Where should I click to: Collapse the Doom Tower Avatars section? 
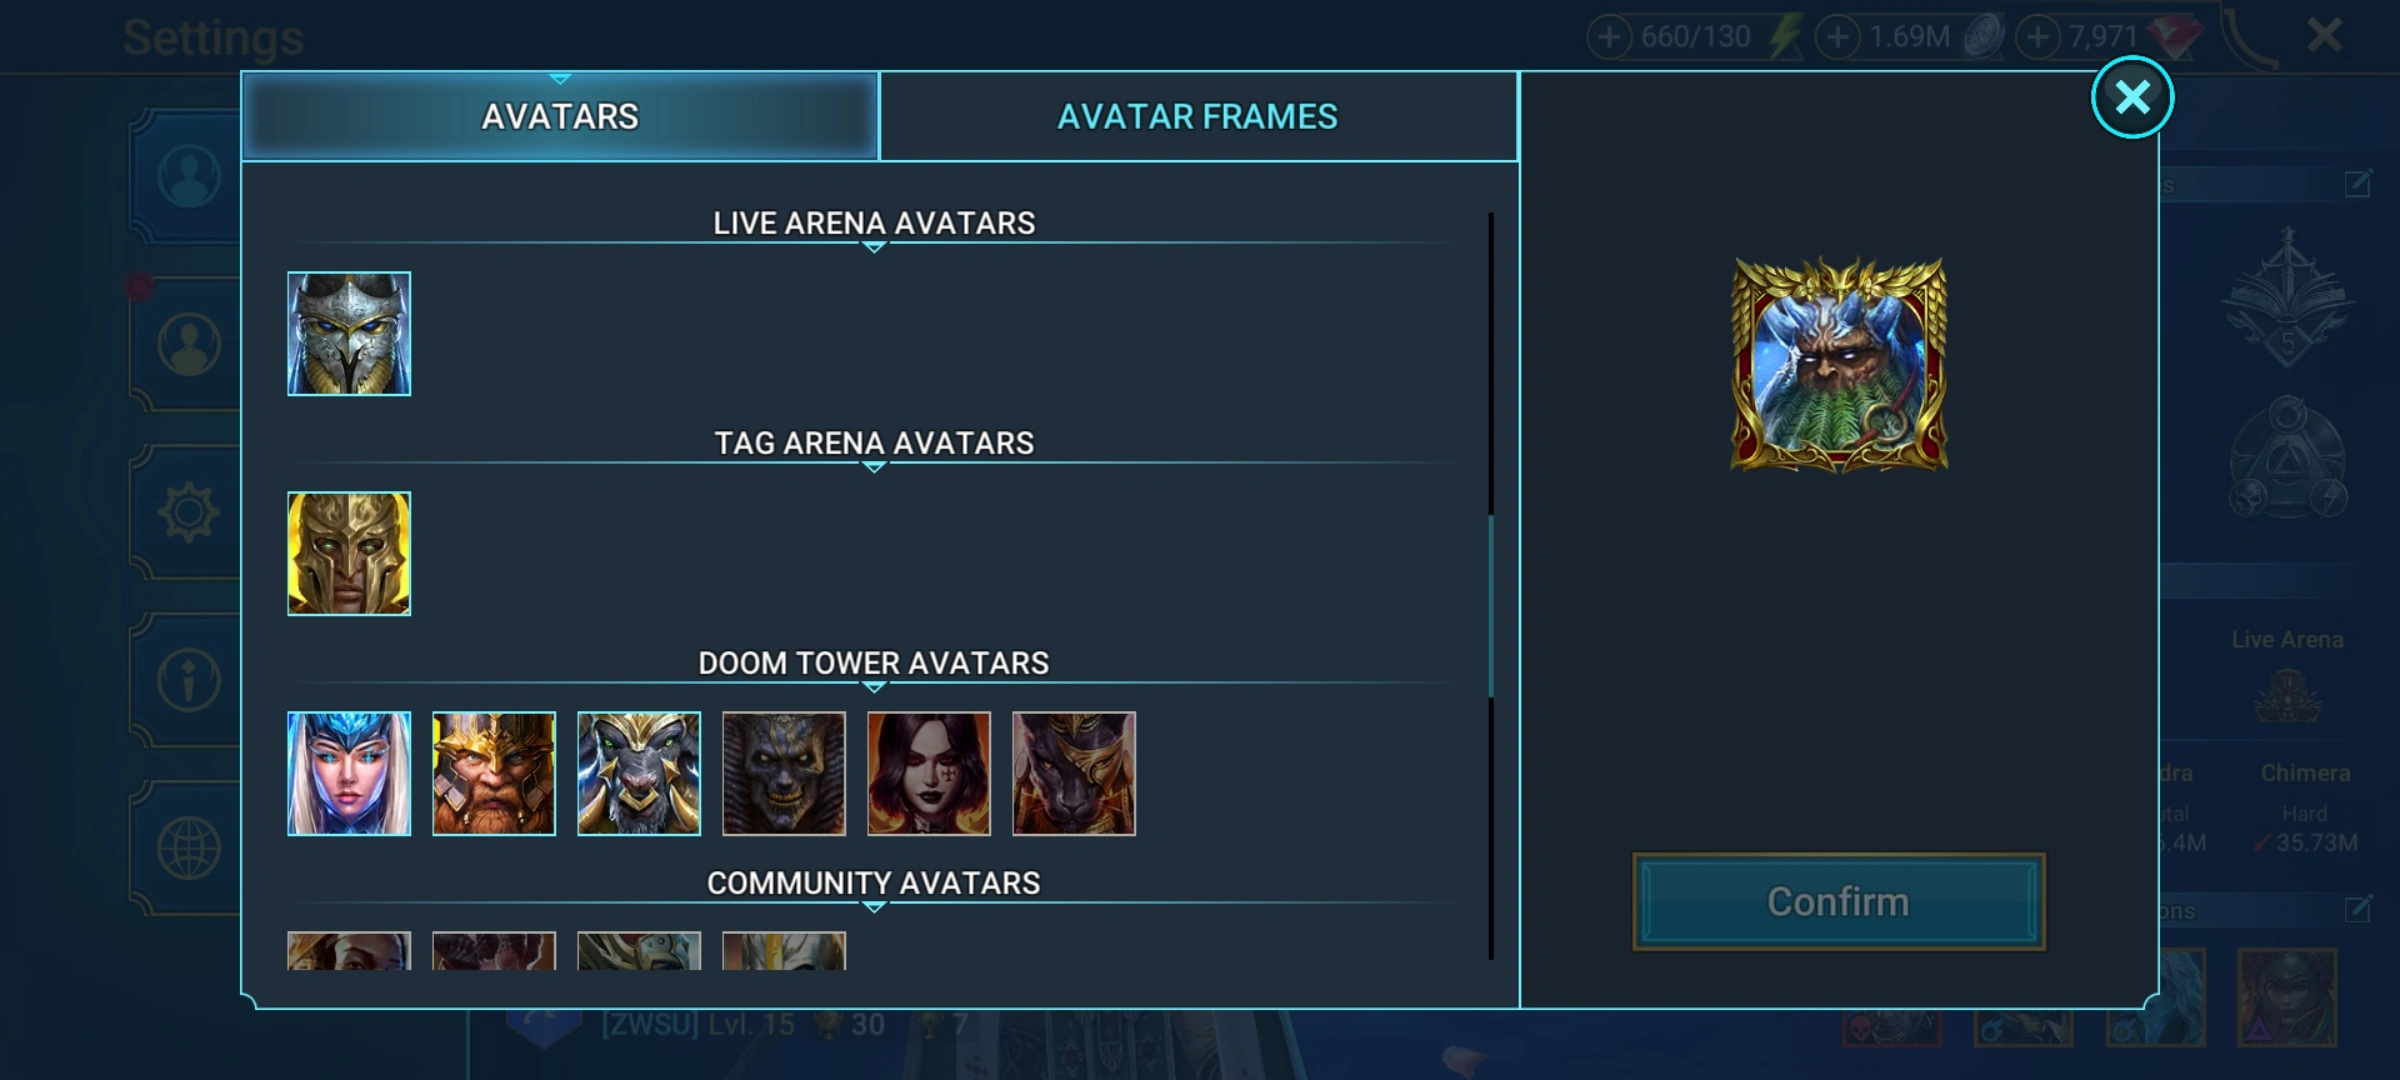click(x=874, y=663)
